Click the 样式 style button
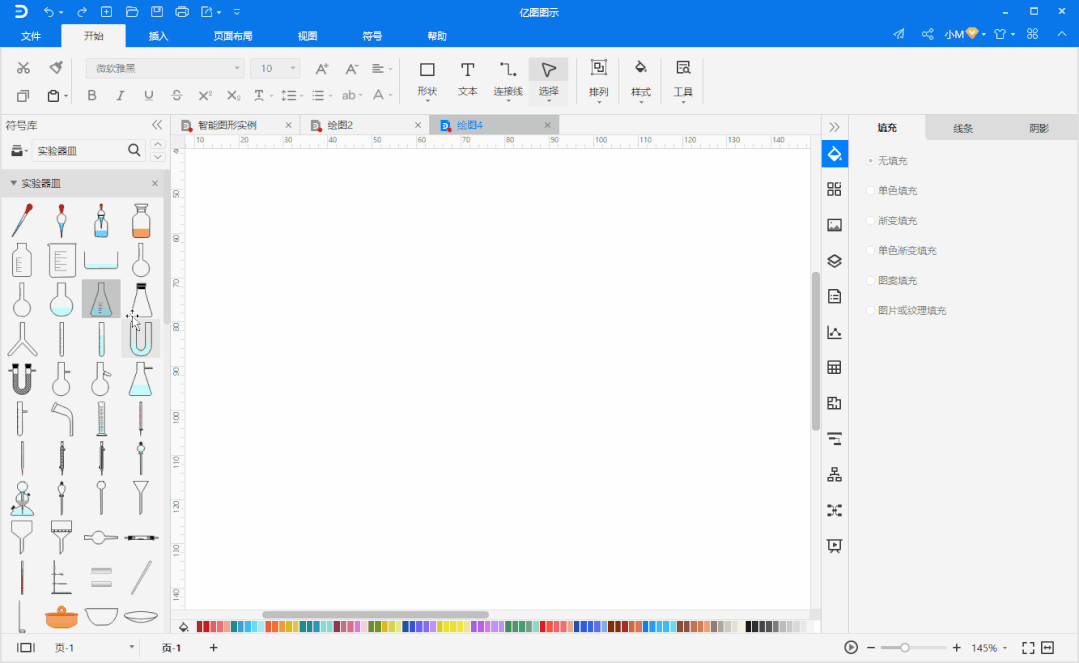The width and height of the screenshot is (1079, 663). tap(641, 81)
